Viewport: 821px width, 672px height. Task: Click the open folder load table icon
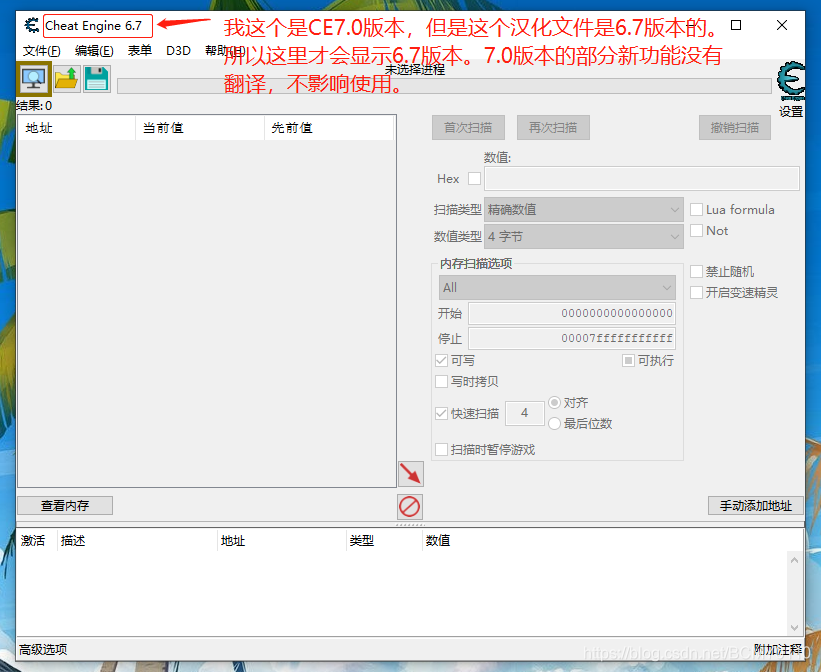66,79
